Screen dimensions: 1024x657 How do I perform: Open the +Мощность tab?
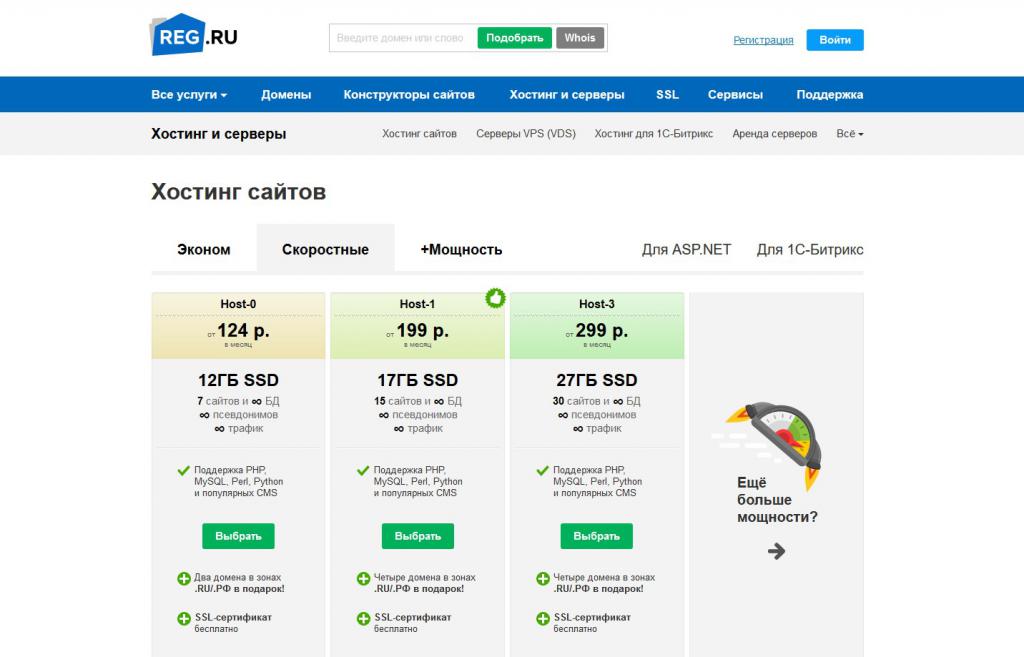(x=460, y=249)
